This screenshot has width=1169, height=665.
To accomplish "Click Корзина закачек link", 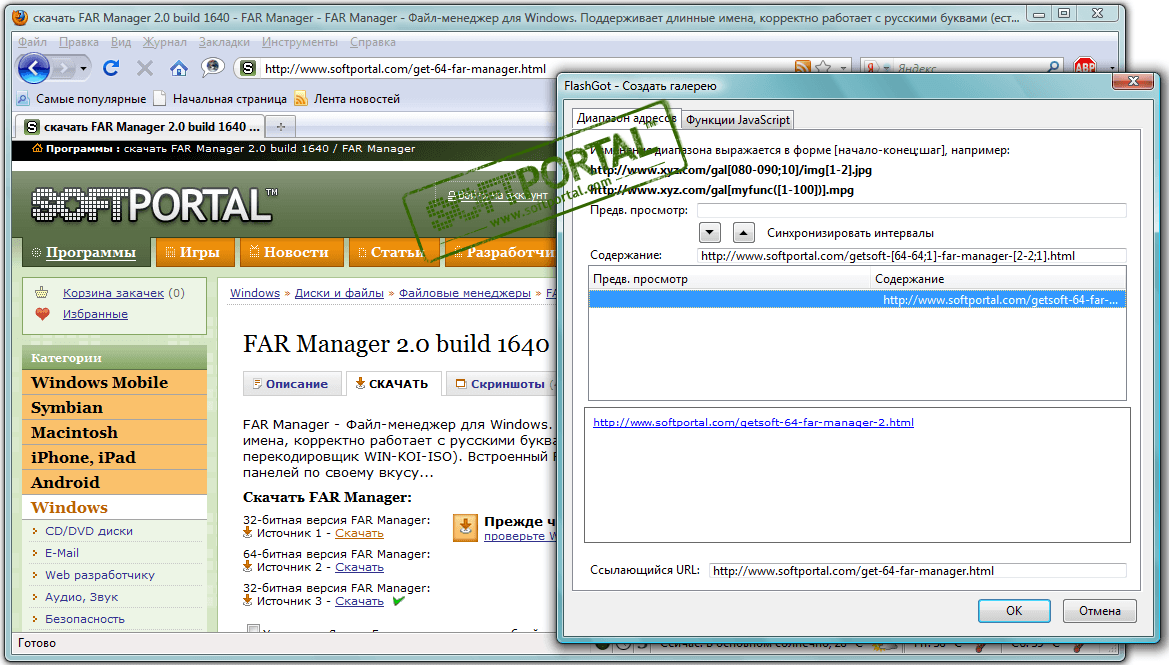I will tap(113, 293).
